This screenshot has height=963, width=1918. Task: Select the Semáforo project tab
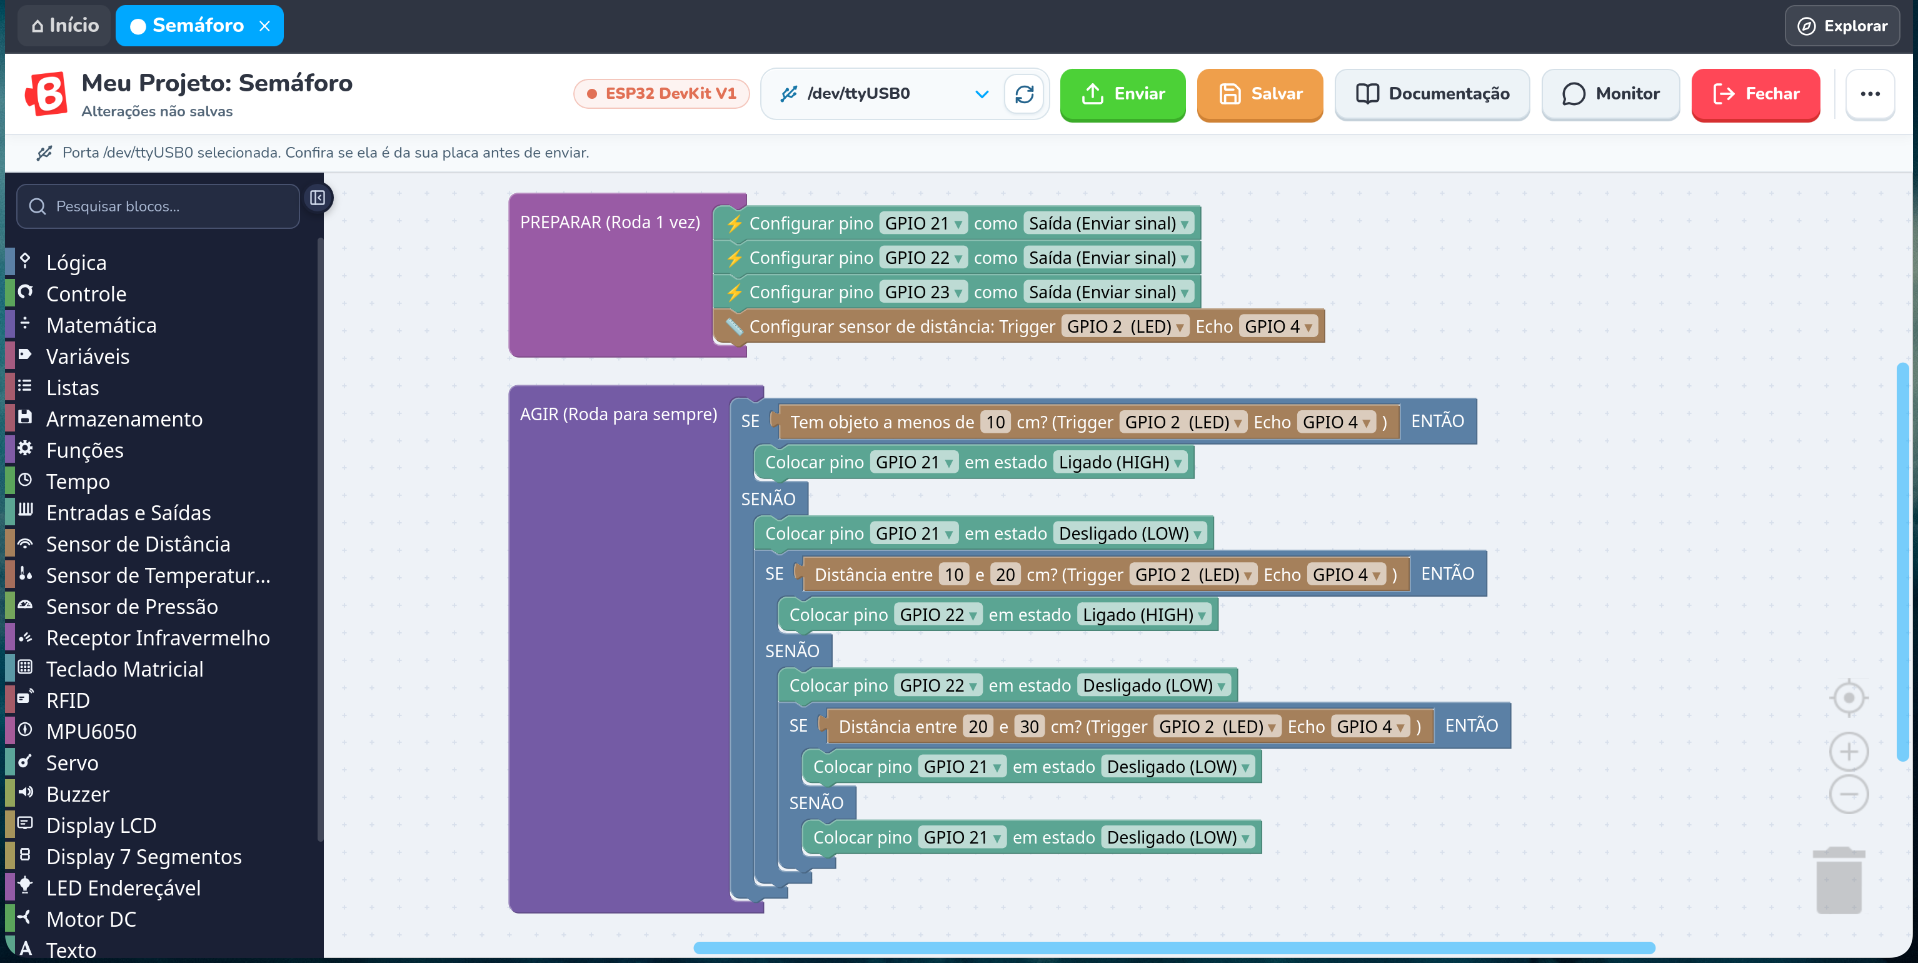pos(199,26)
